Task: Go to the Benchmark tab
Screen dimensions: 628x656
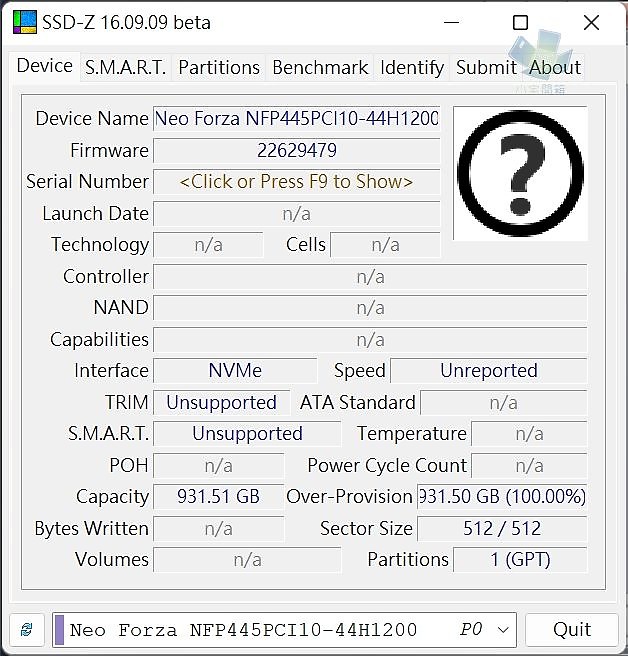Action: (x=320, y=67)
